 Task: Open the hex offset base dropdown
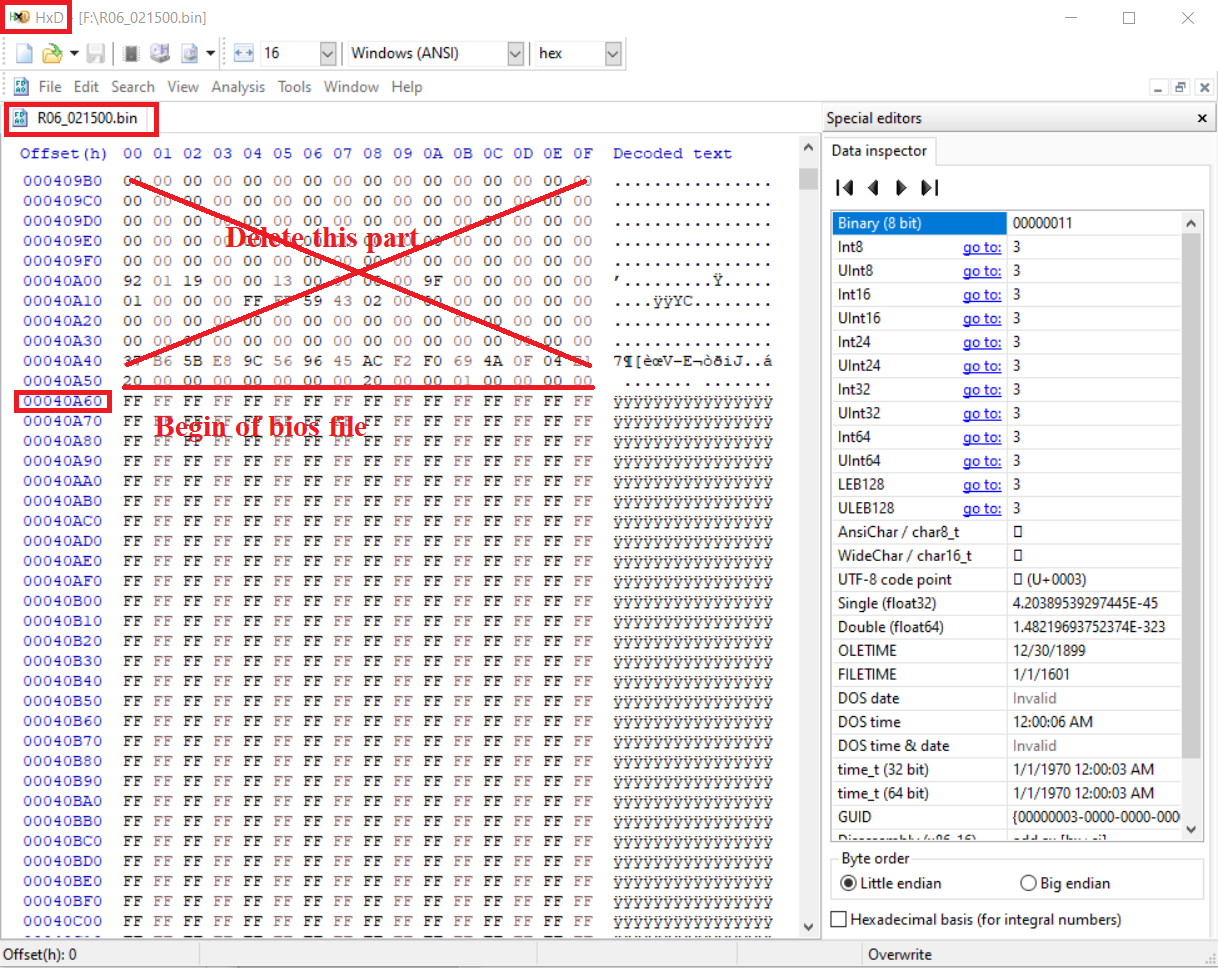click(614, 54)
